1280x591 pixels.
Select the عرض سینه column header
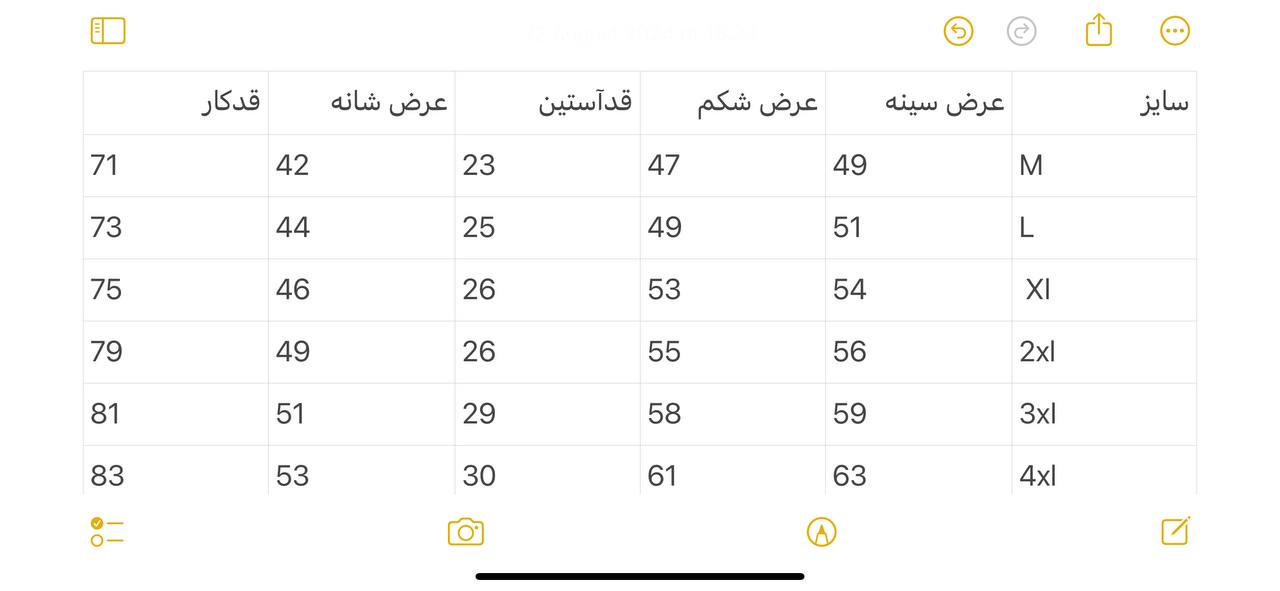click(x=919, y=103)
